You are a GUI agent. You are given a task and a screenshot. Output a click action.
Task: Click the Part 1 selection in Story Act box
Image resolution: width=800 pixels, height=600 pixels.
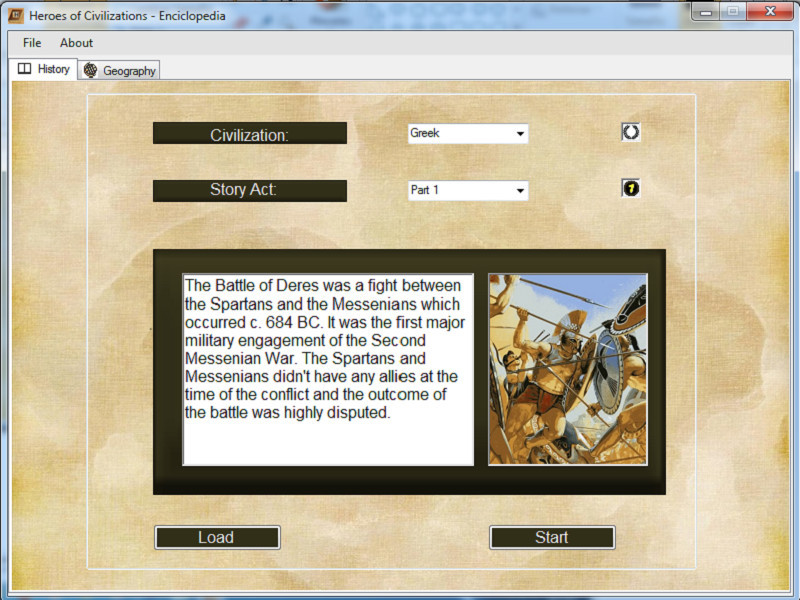pyautogui.click(x=440, y=190)
